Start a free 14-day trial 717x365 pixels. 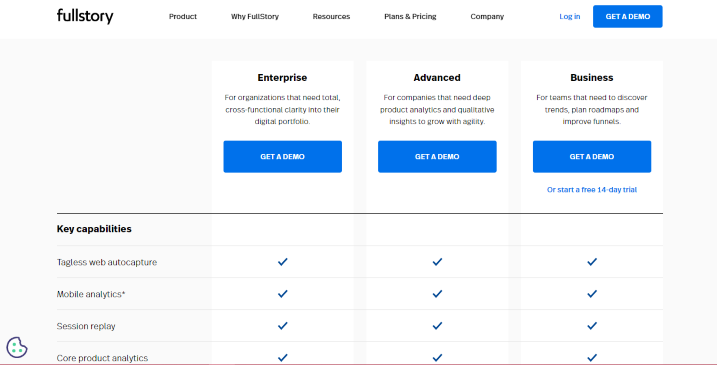coord(592,189)
